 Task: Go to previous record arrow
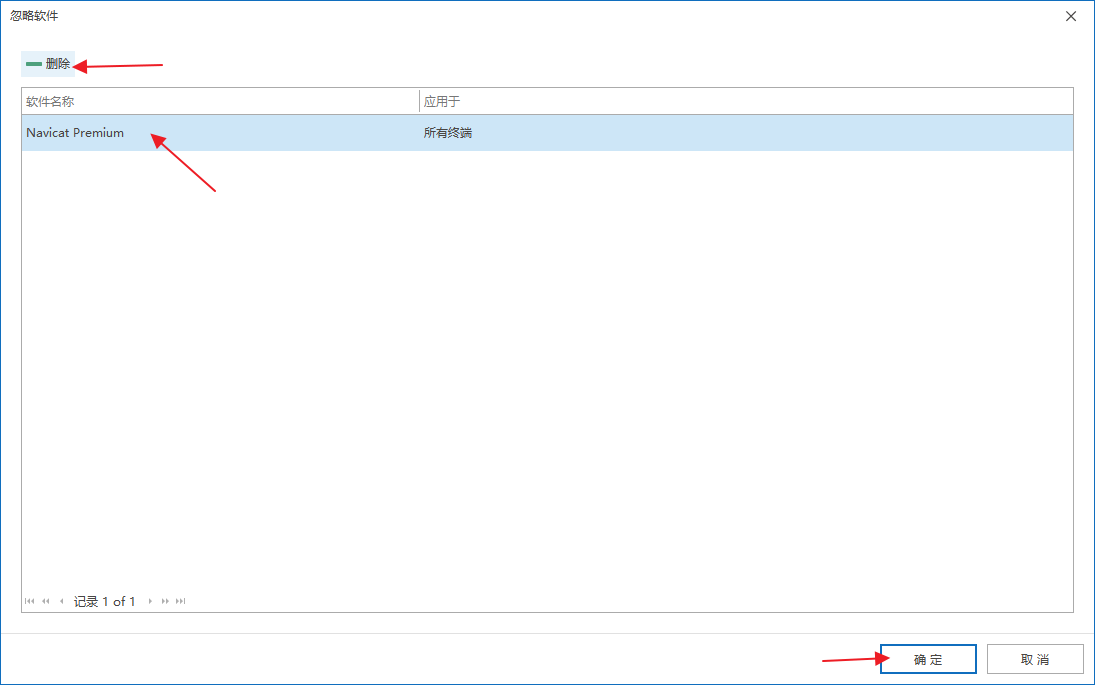(x=61, y=601)
